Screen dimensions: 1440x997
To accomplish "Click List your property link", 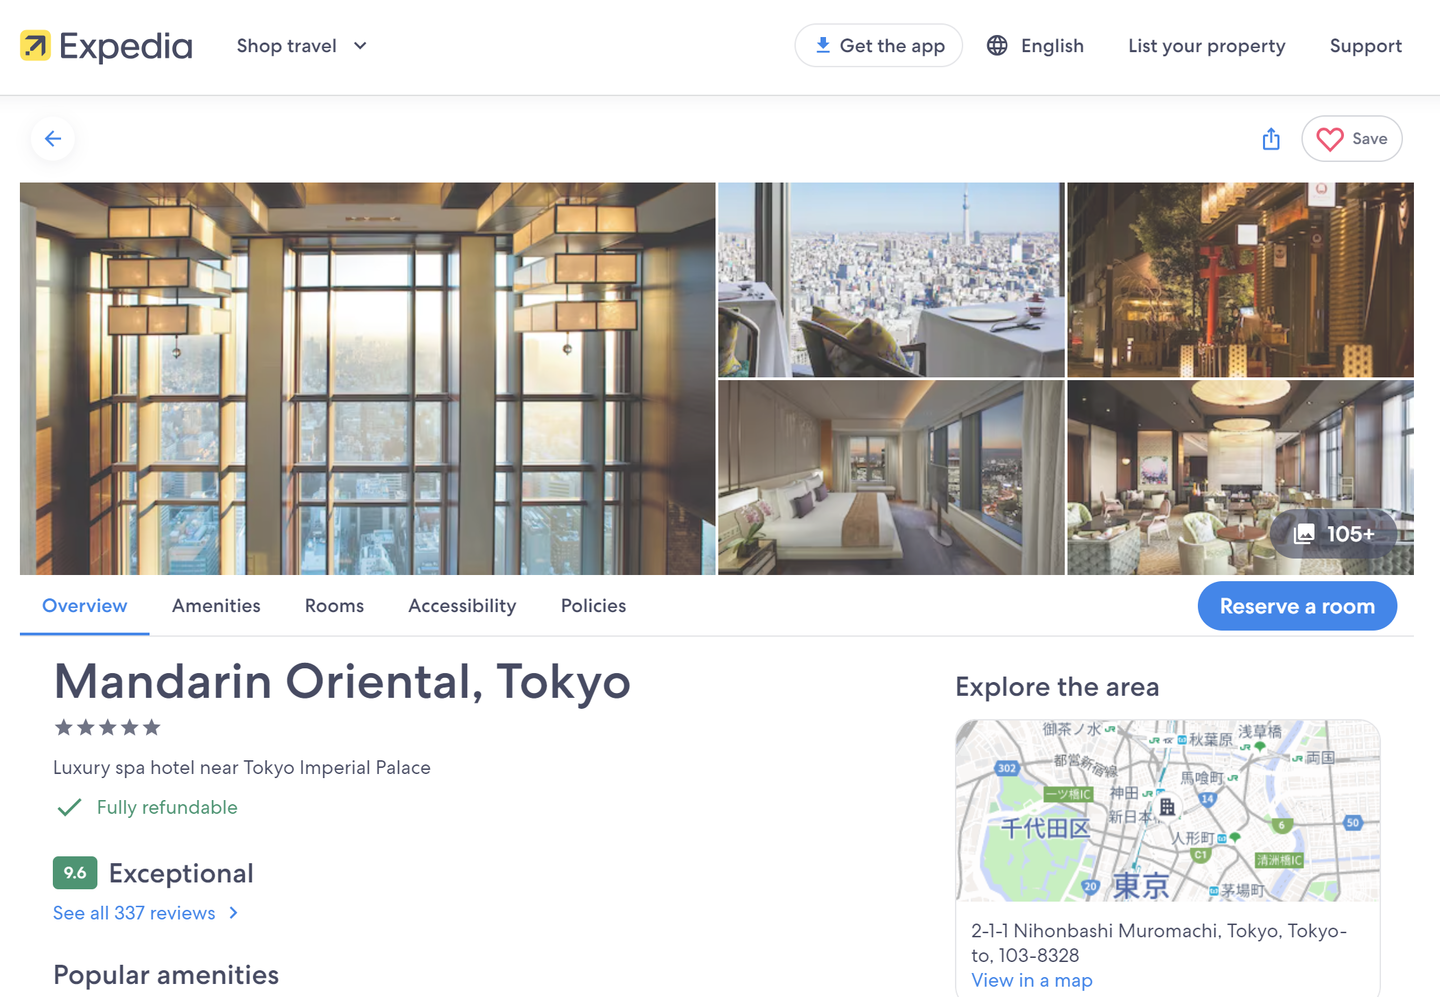I will tap(1206, 46).
